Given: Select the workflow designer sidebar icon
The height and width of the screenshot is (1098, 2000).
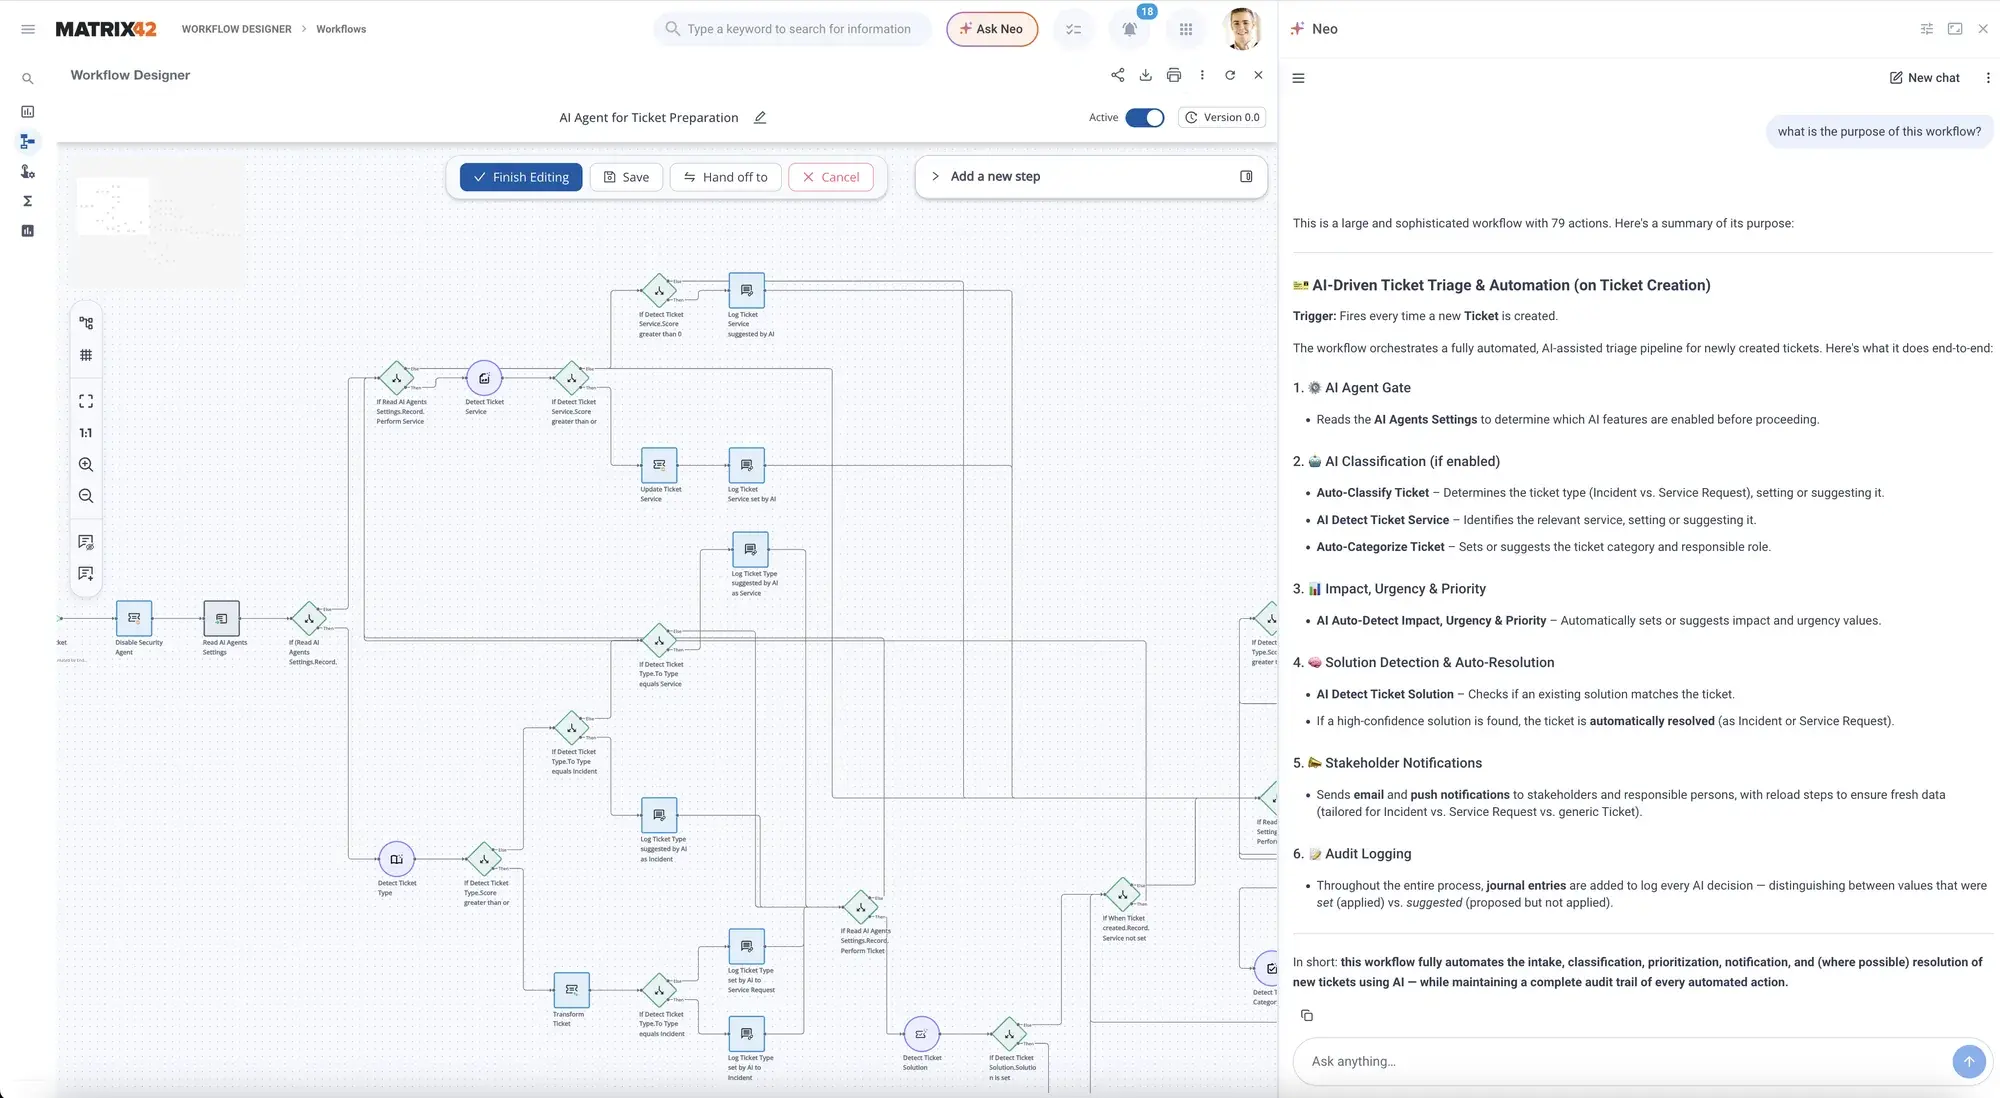Looking at the screenshot, I should 28,142.
